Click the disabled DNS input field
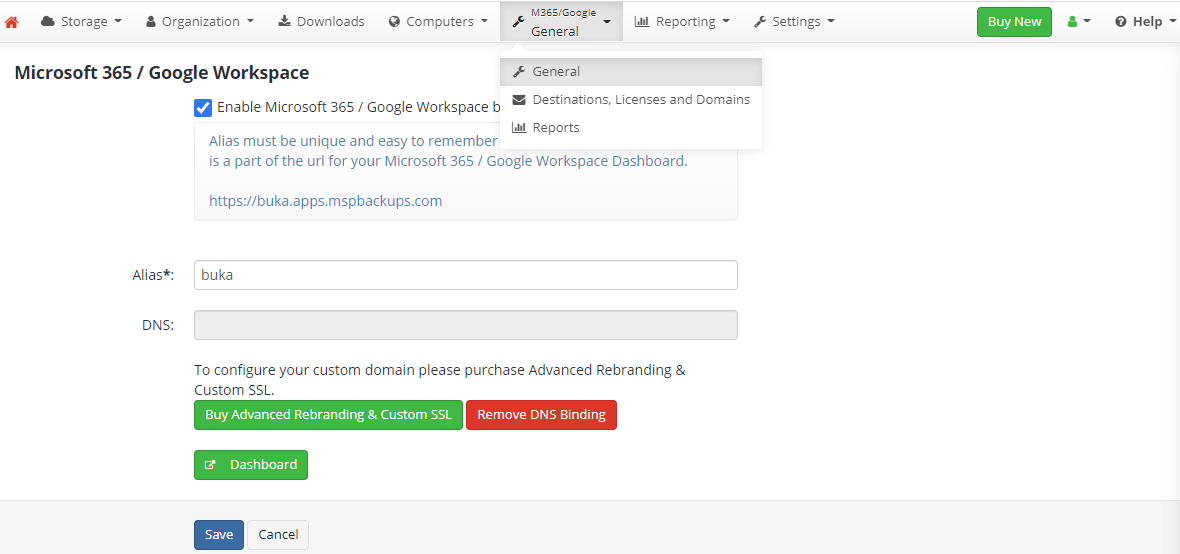Screen dimensions: 1180x554 [x=466, y=325]
